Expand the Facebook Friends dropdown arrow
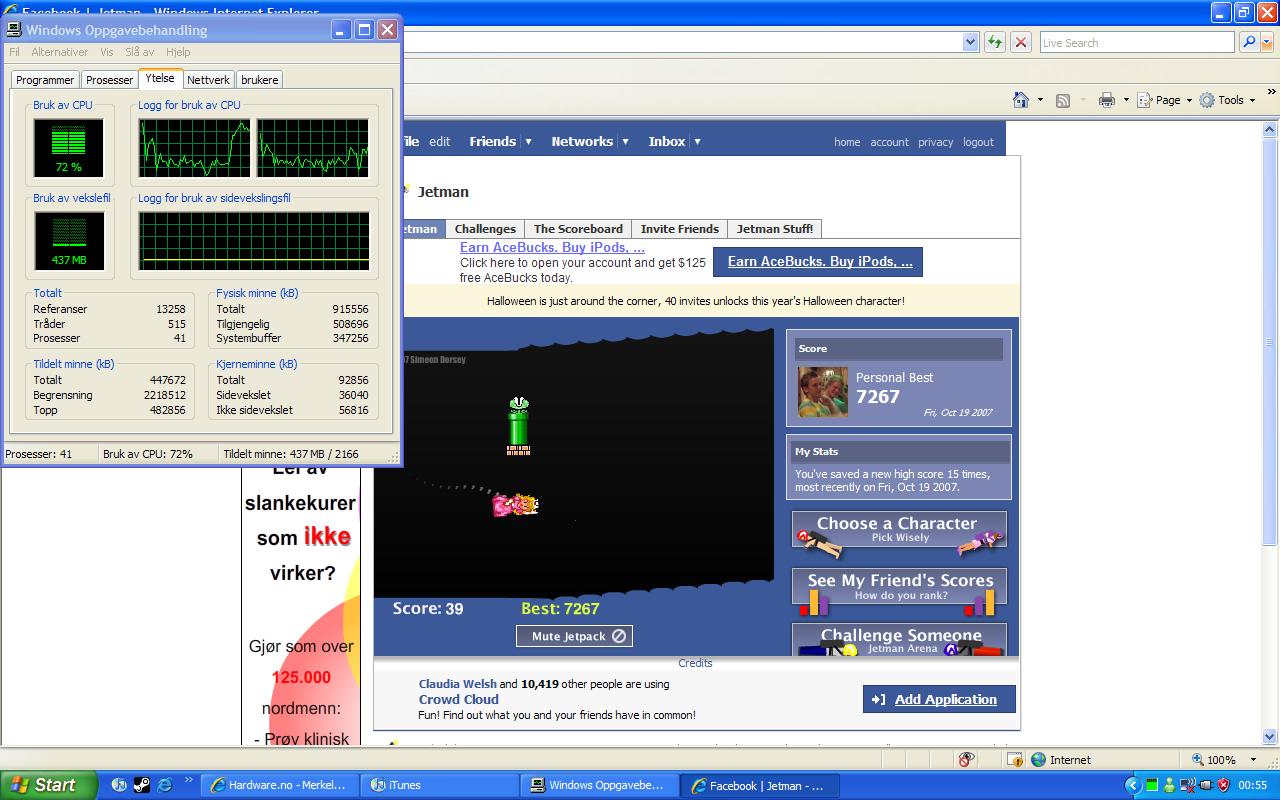 coord(528,142)
